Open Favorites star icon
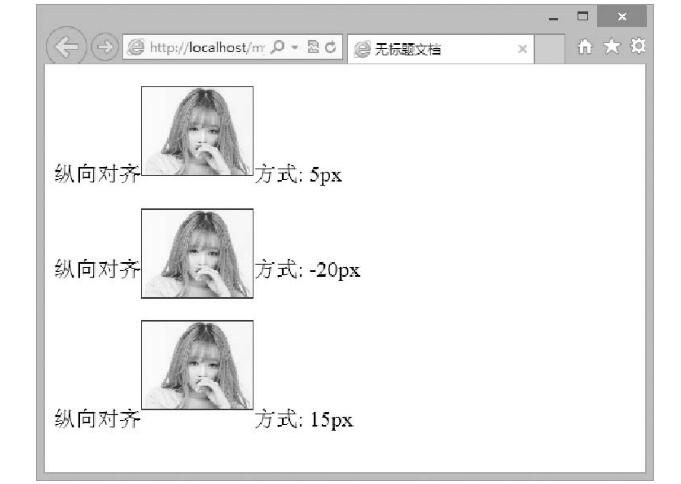 pos(609,47)
